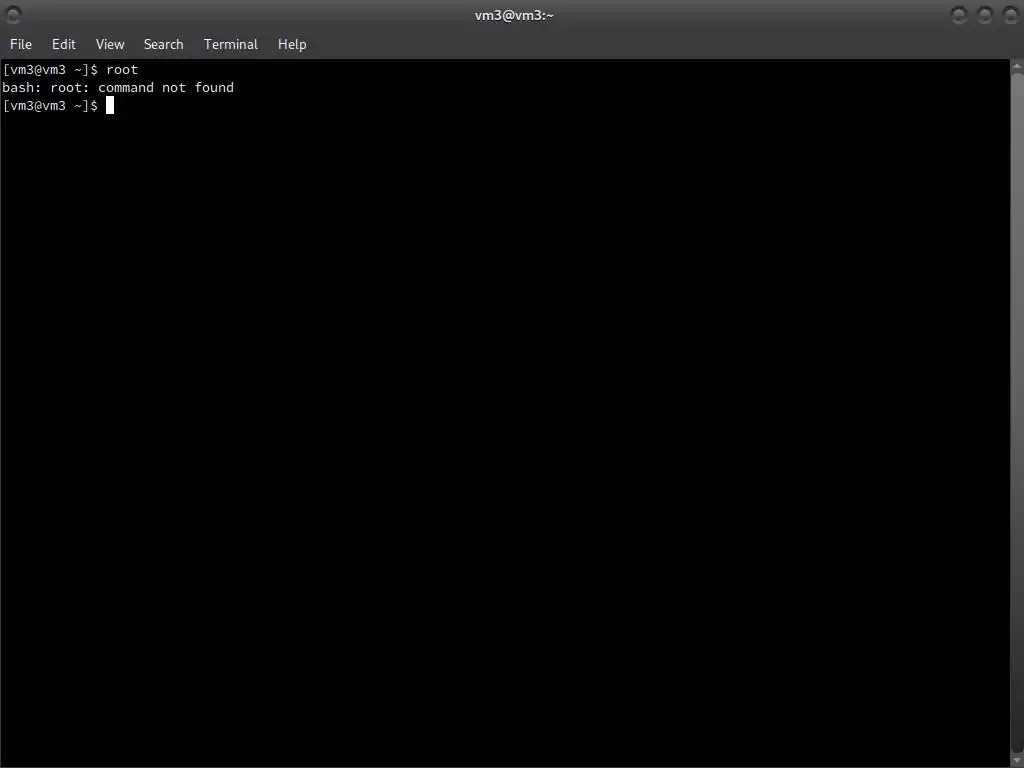This screenshot has height=768, width=1024.
Task: Open the Edit menu
Action: click(63, 44)
